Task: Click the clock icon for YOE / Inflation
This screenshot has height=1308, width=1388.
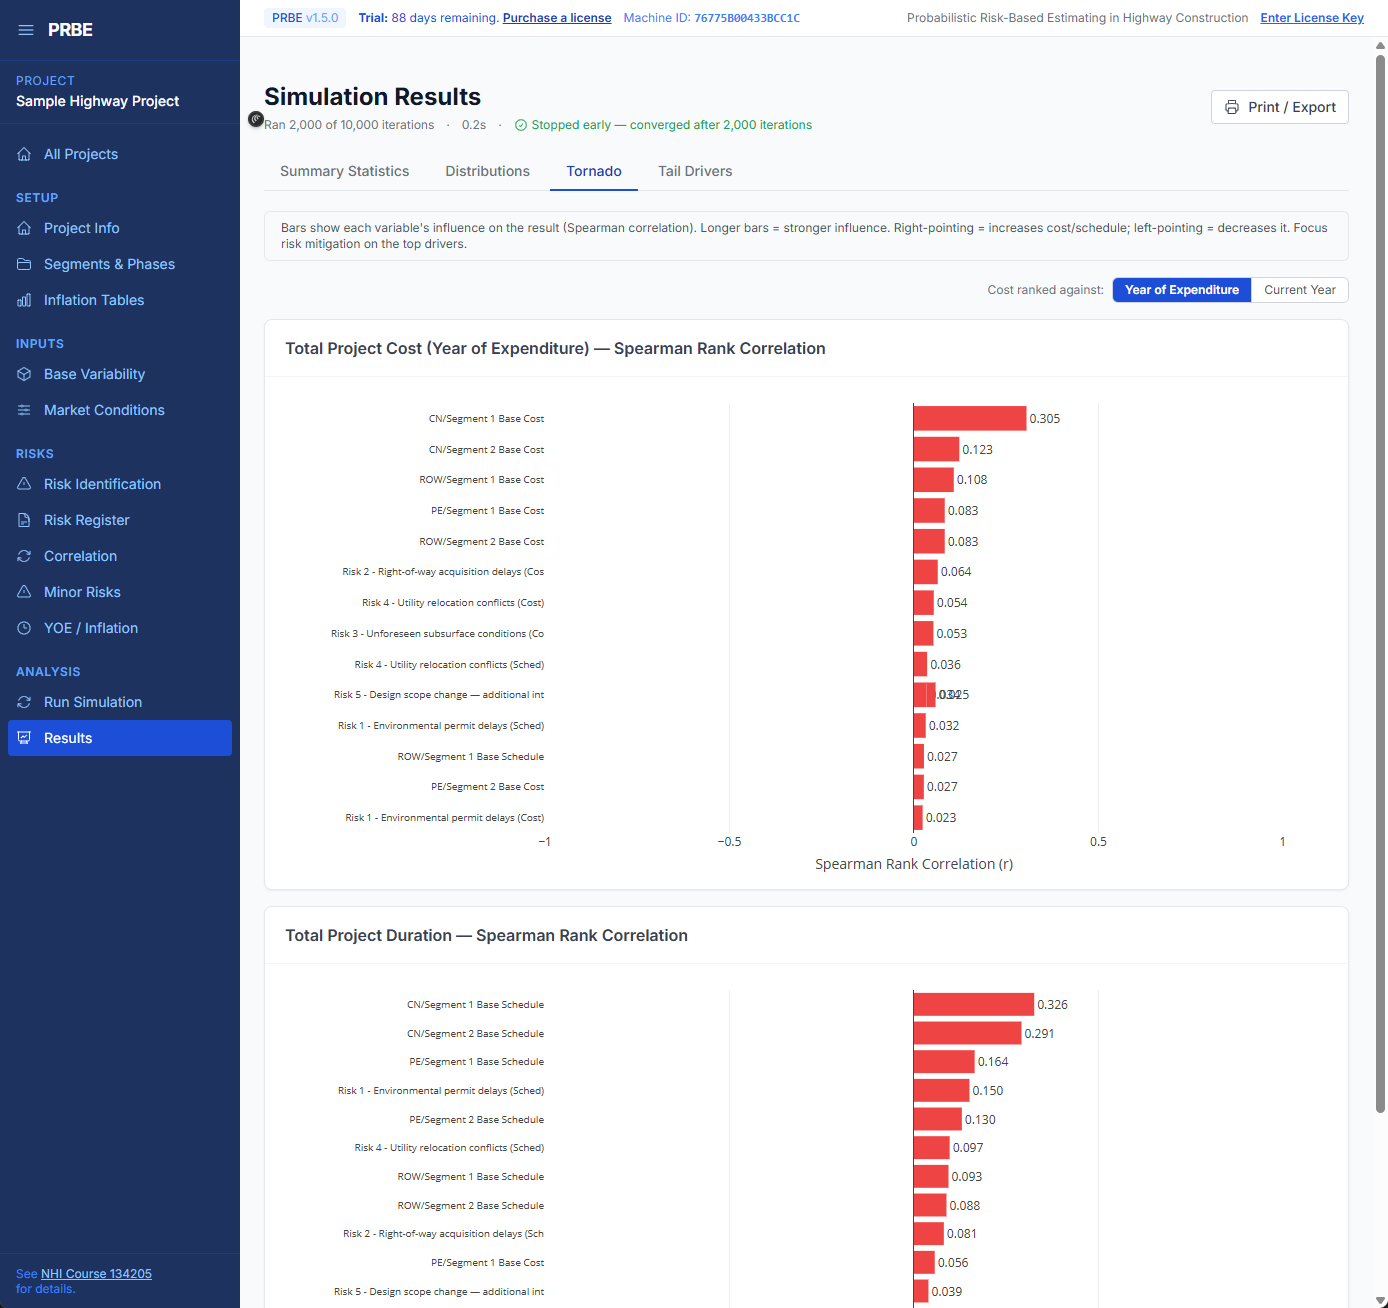Action: [x=24, y=628]
